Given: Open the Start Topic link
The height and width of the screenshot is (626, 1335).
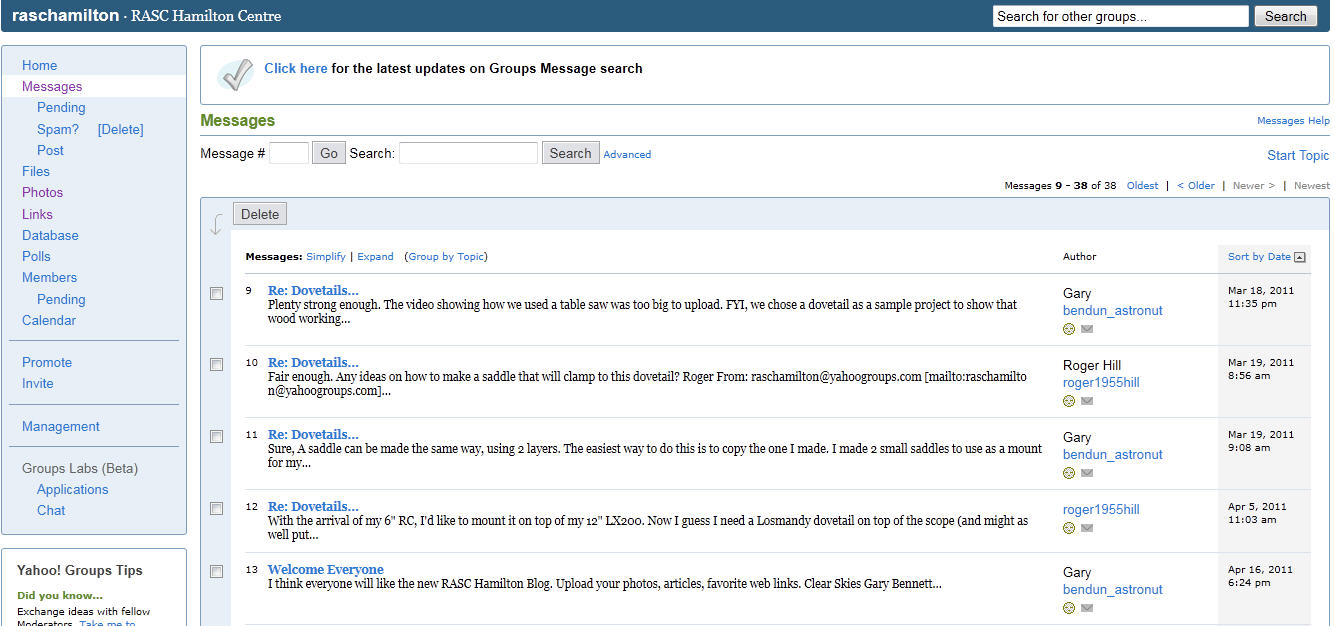Looking at the screenshot, I should [1297, 155].
